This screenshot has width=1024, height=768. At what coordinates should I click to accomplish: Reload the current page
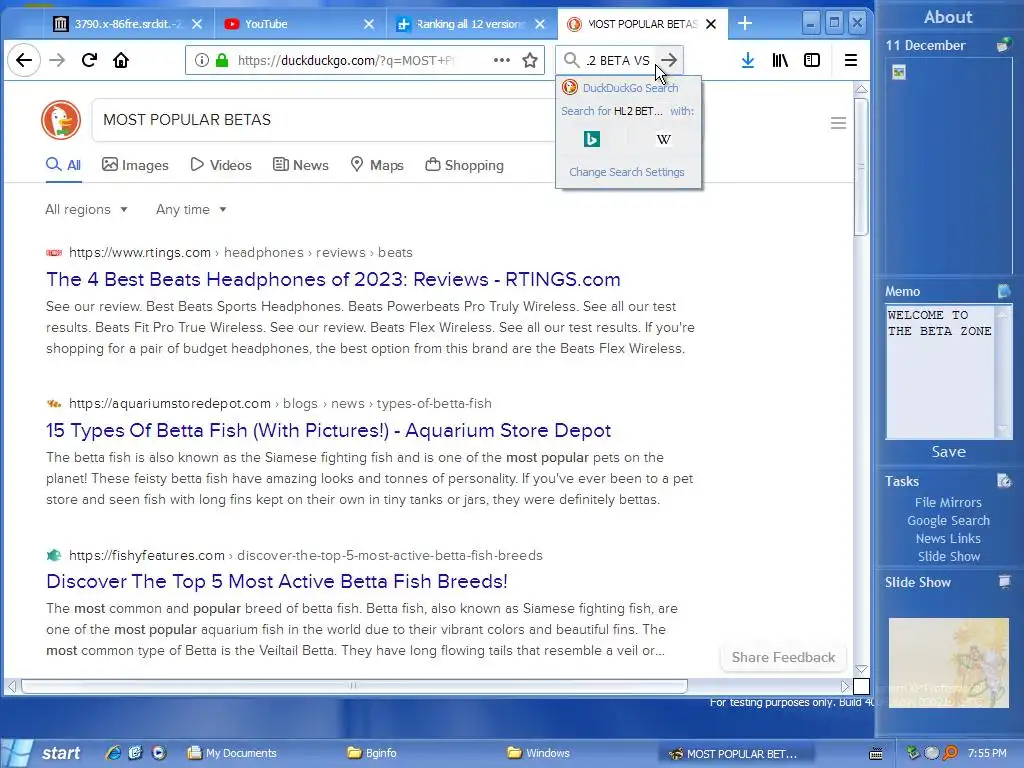coord(89,60)
